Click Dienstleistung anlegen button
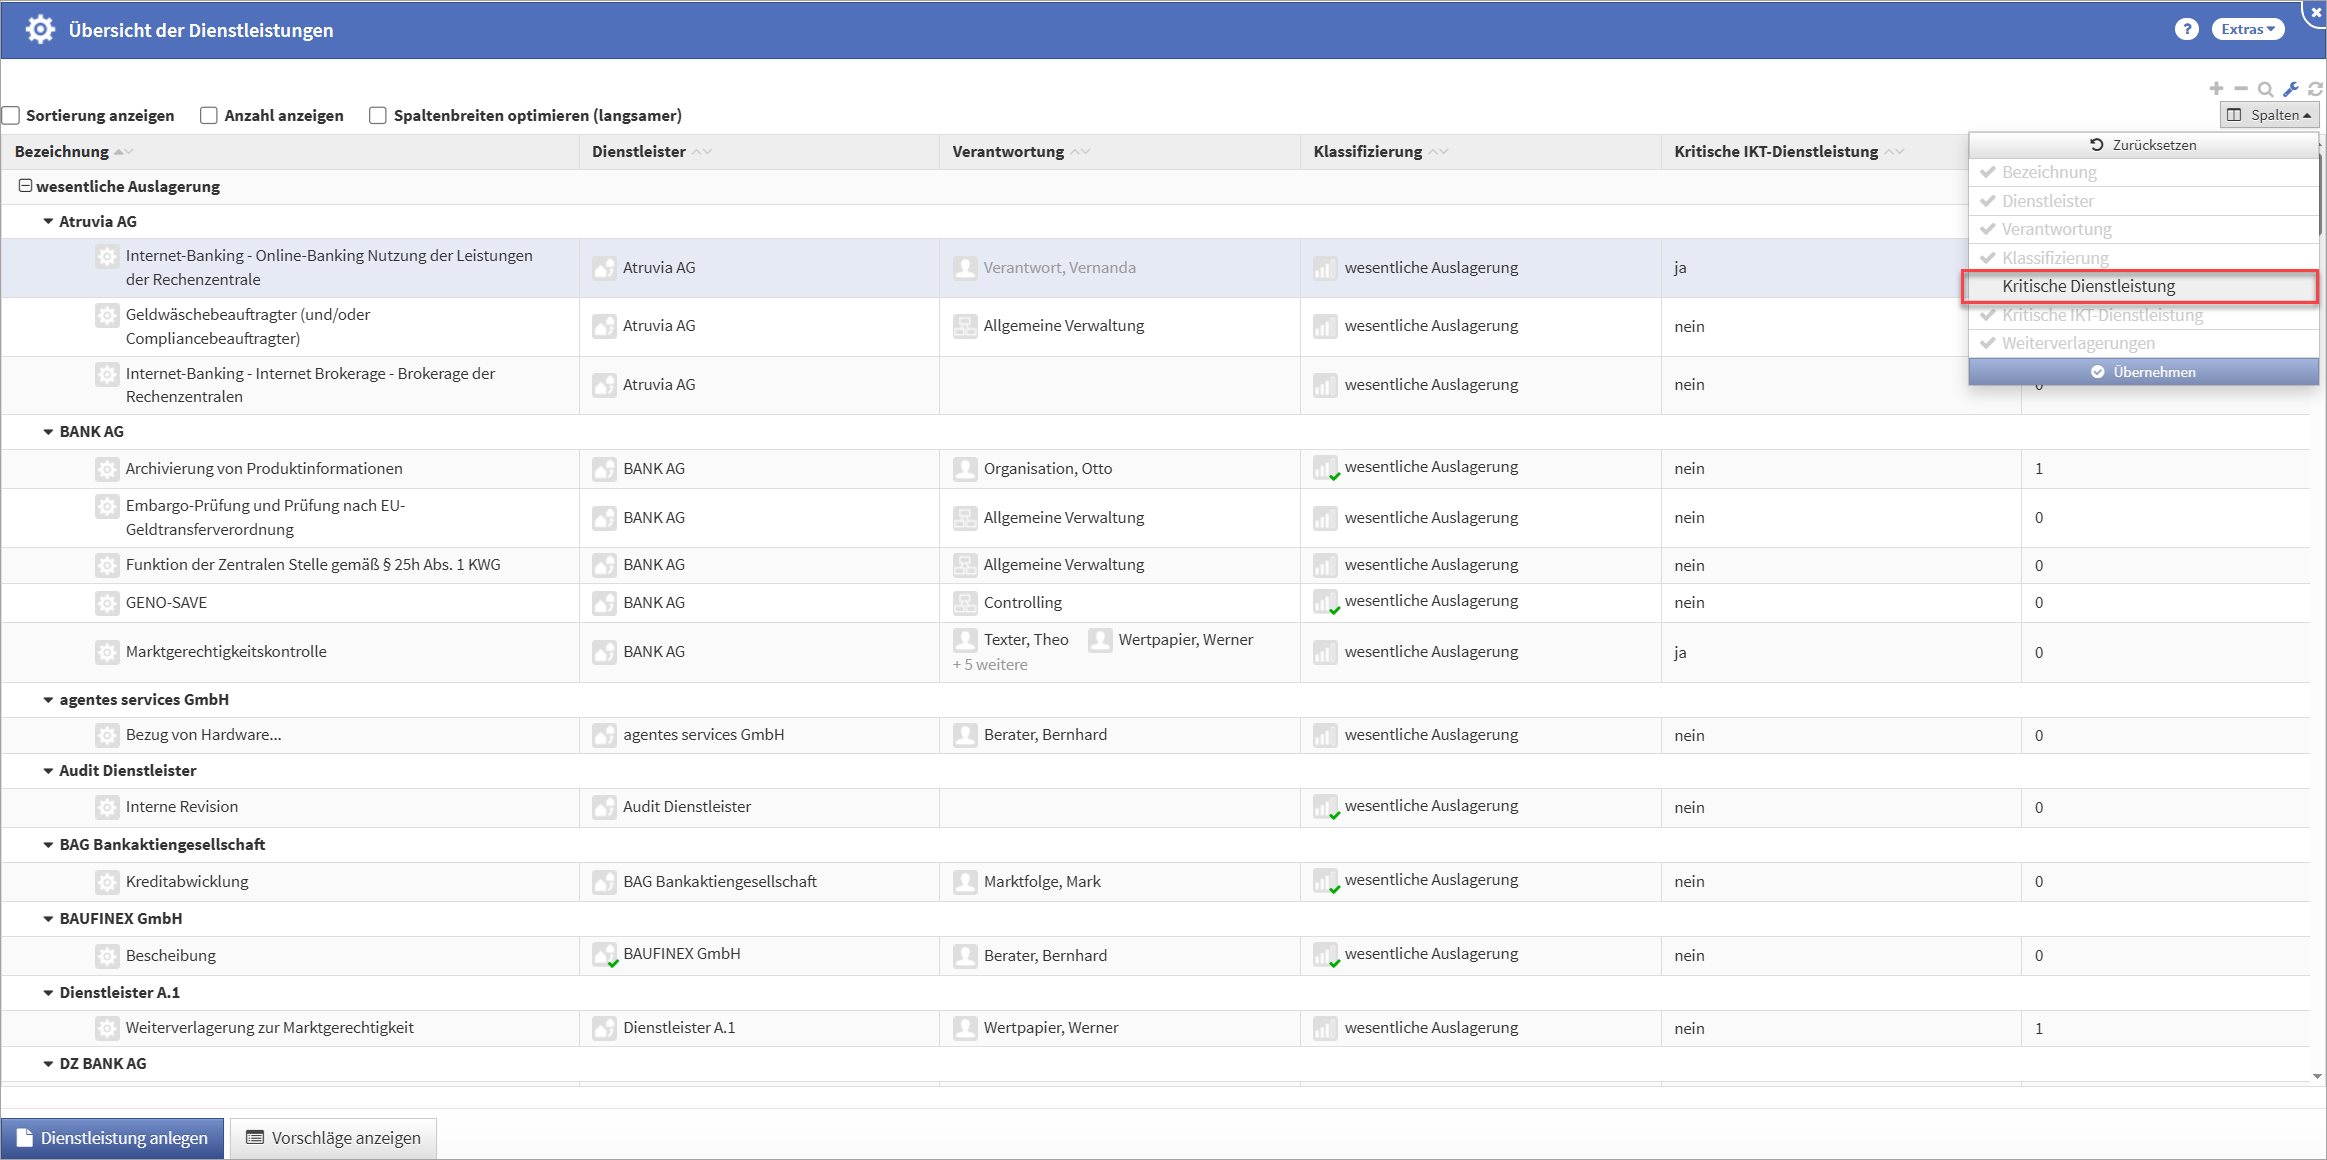 (113, 1138)
